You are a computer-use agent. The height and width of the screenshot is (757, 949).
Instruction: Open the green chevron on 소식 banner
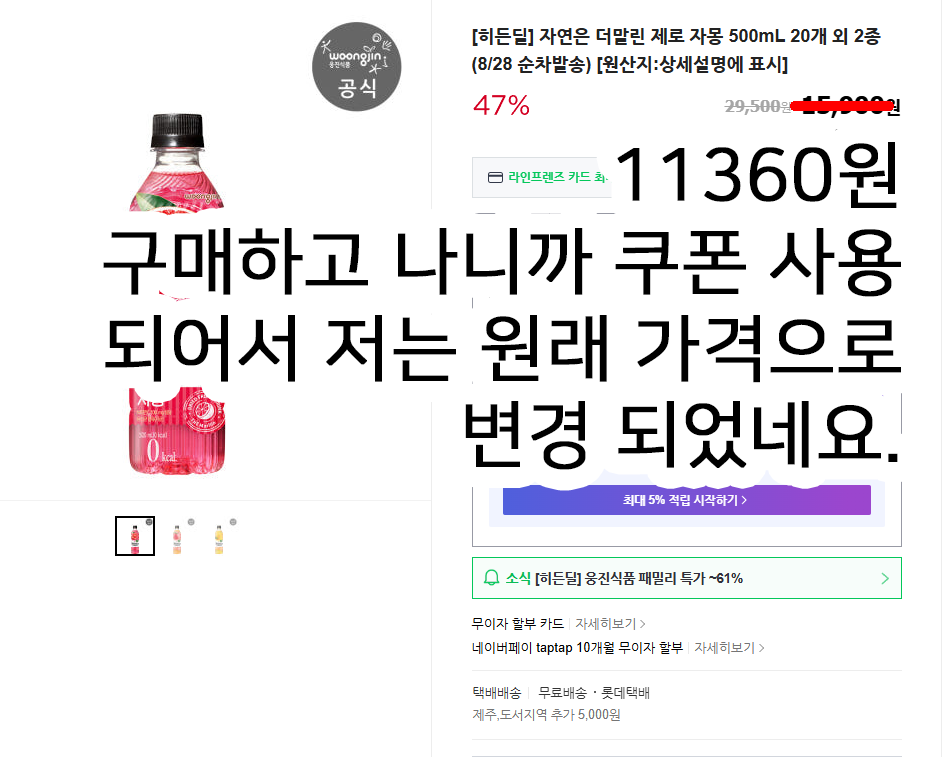885,578
